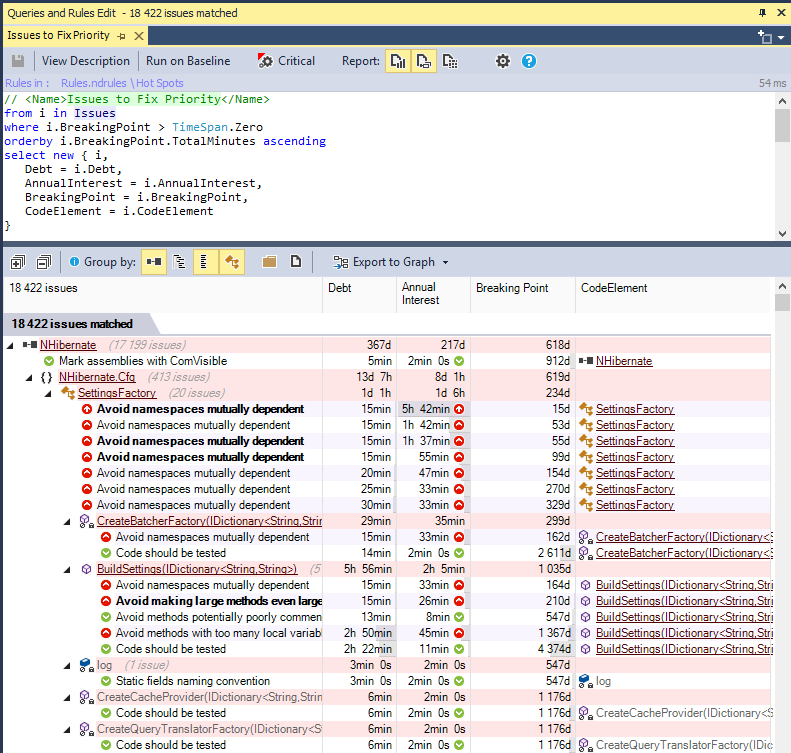Click SettingsFactory class icon in tree
Screen dimensions: 791x753
click(x=68, y=393)
